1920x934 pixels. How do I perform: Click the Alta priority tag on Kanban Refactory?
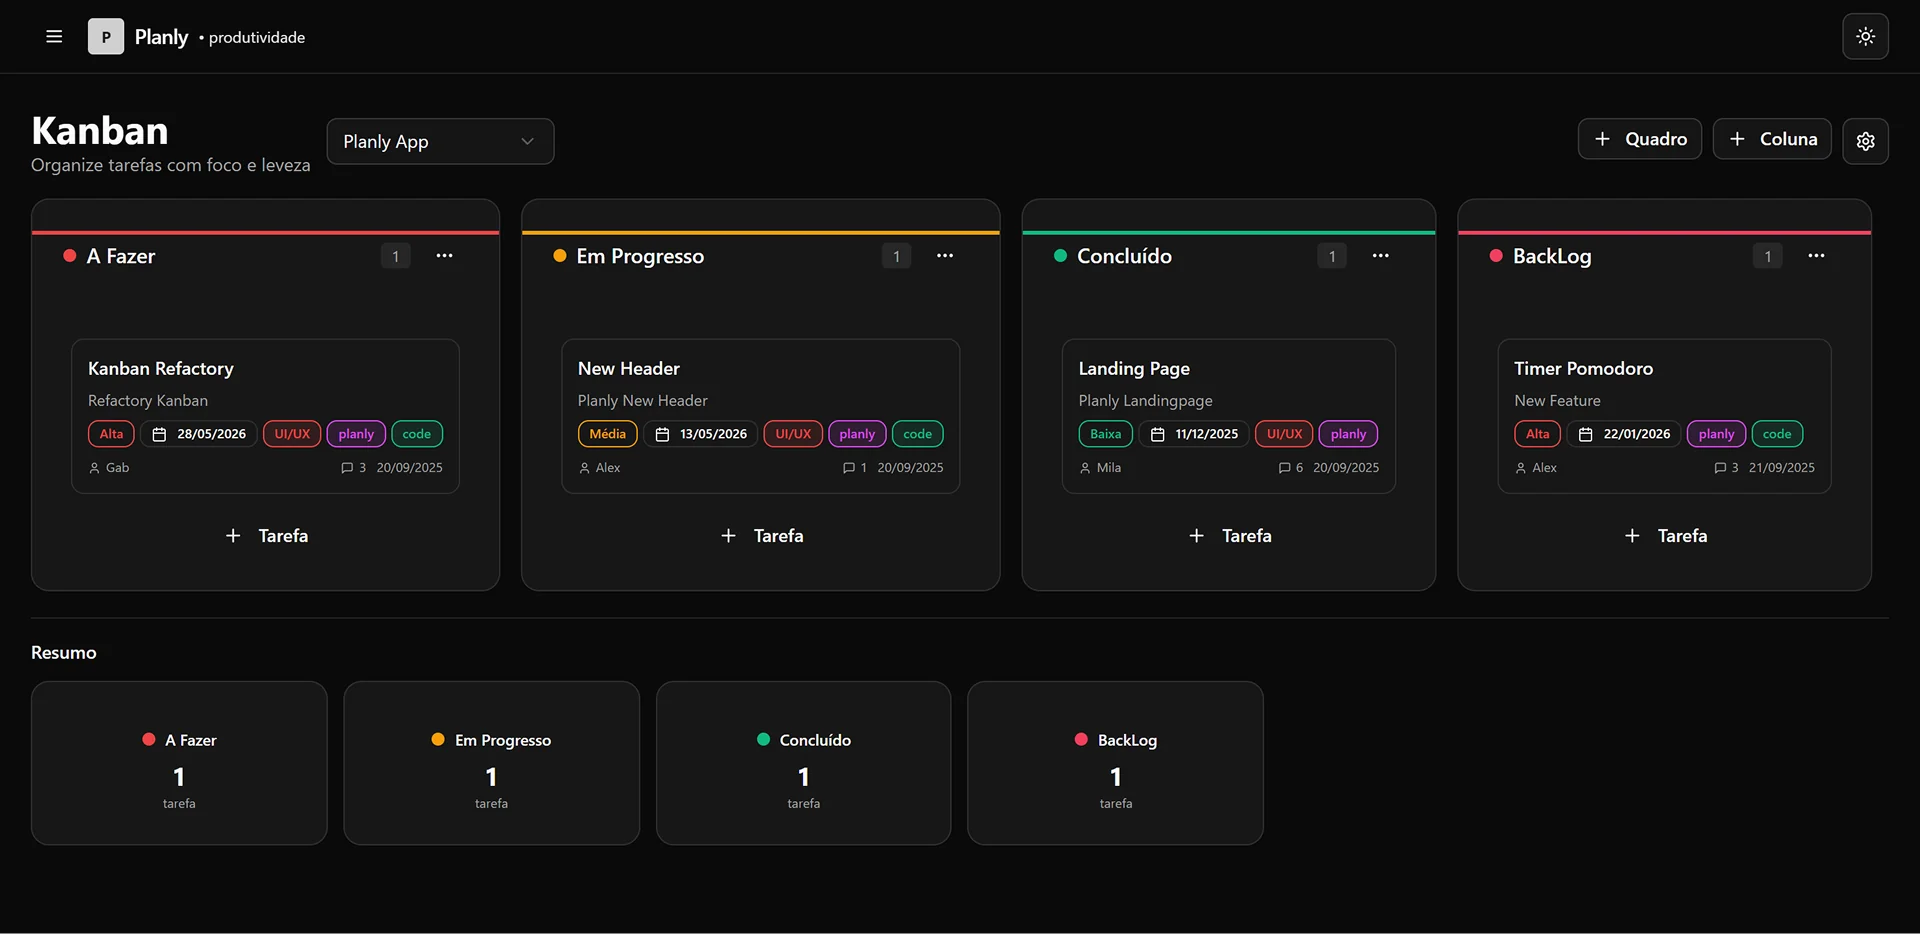pos(111,434)
